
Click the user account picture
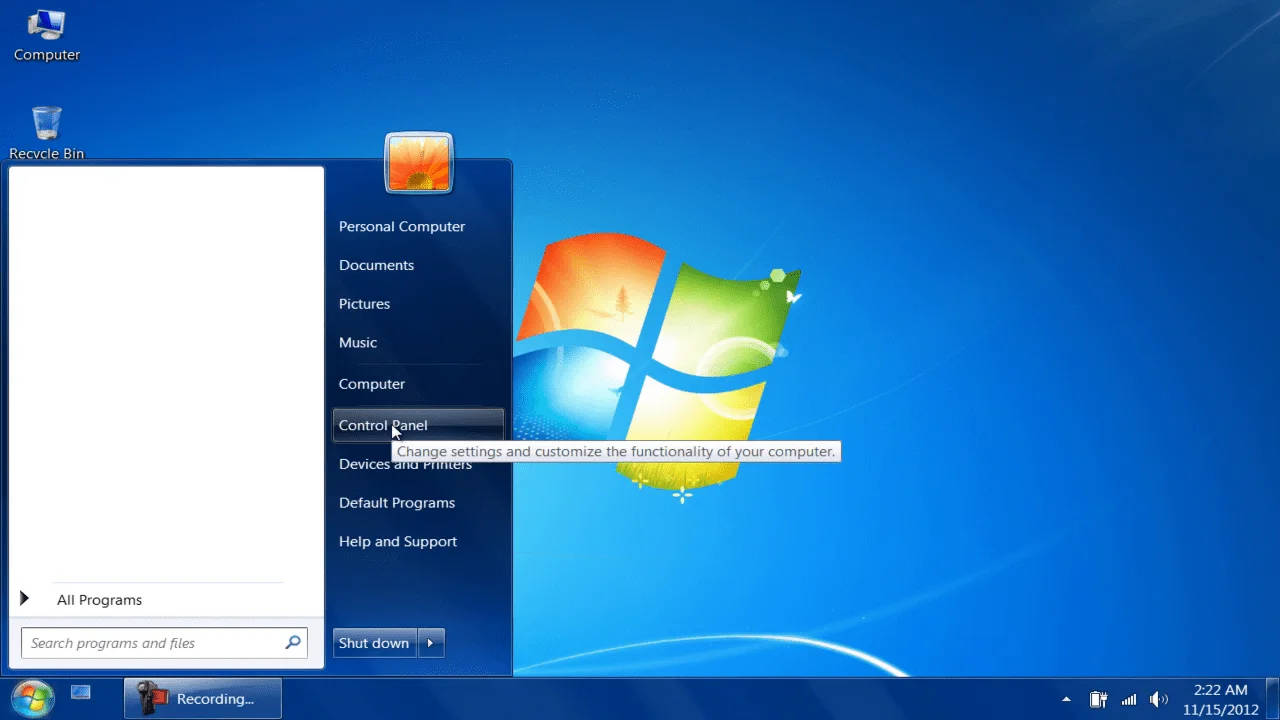pyautogui.click(x=419, y=162)
